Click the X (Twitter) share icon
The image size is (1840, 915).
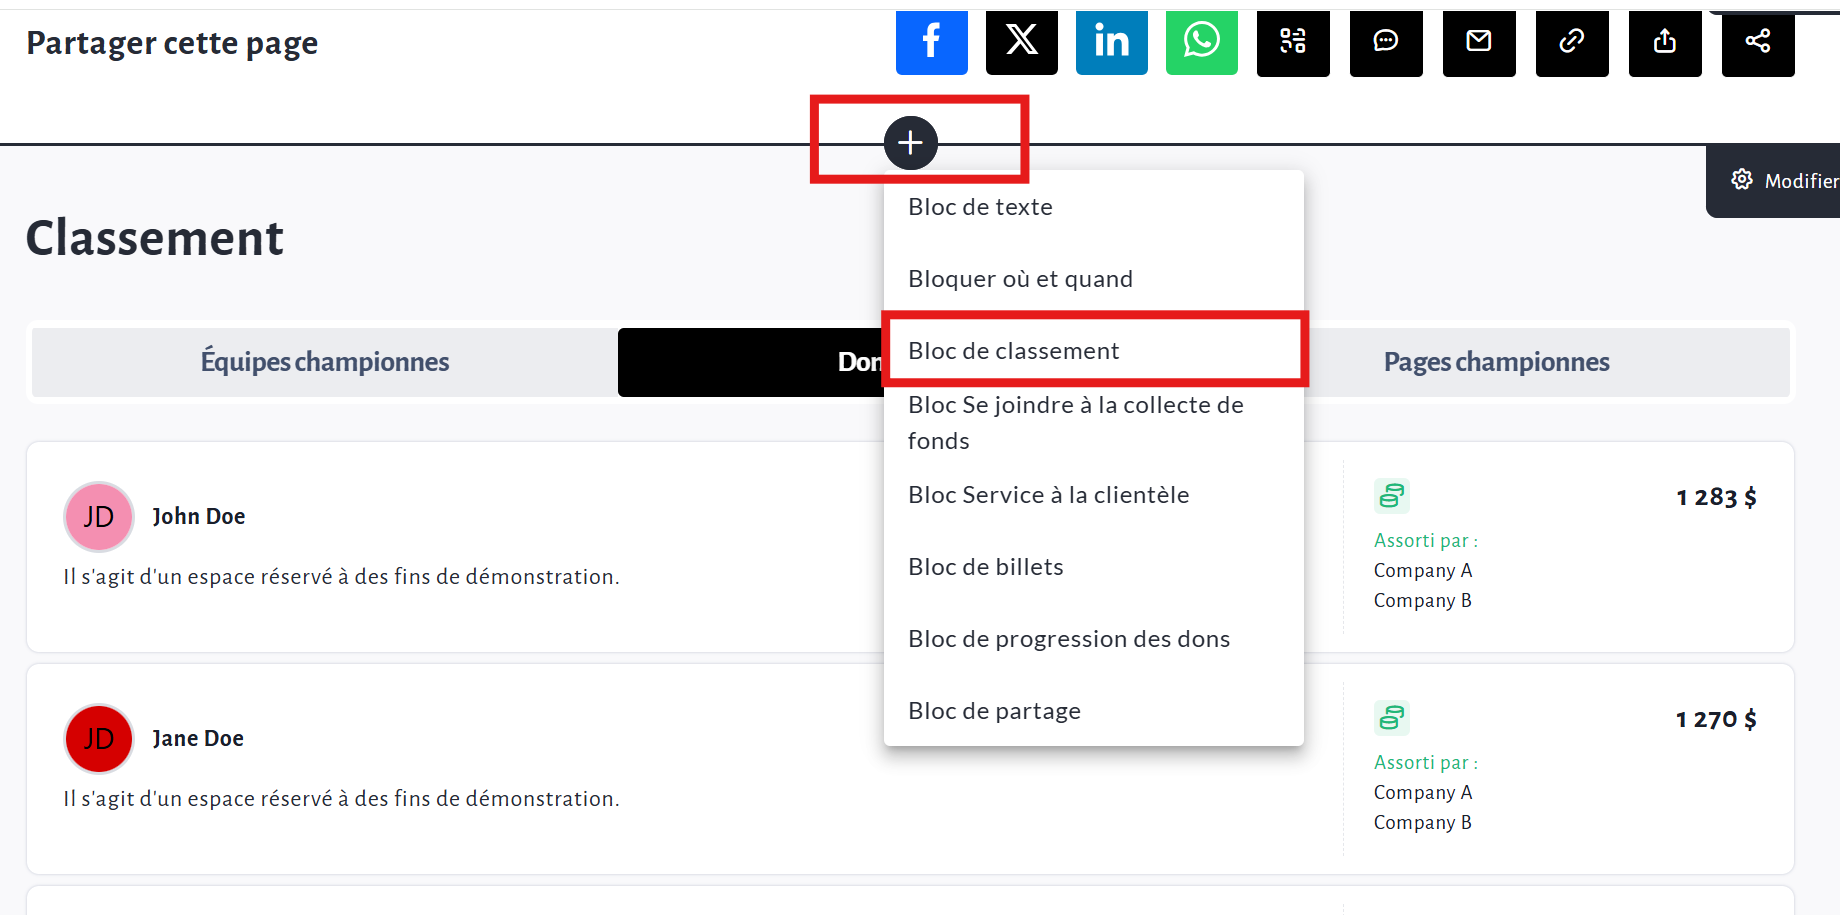pos(1021,42)
